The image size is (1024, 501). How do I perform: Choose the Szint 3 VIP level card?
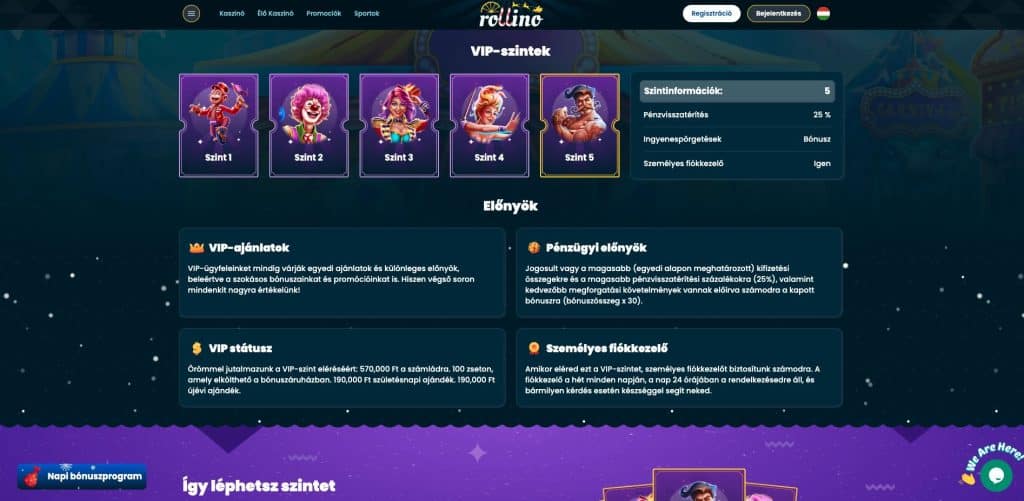(399, 125)
